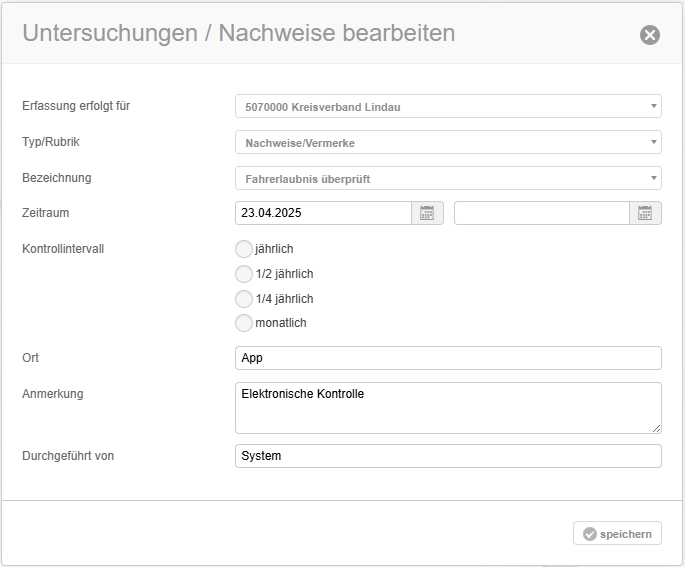This screenshot has height=567, width=685.
Task: Open the Erfassung erfolgt für dropdown
Action: coord(447,106)
